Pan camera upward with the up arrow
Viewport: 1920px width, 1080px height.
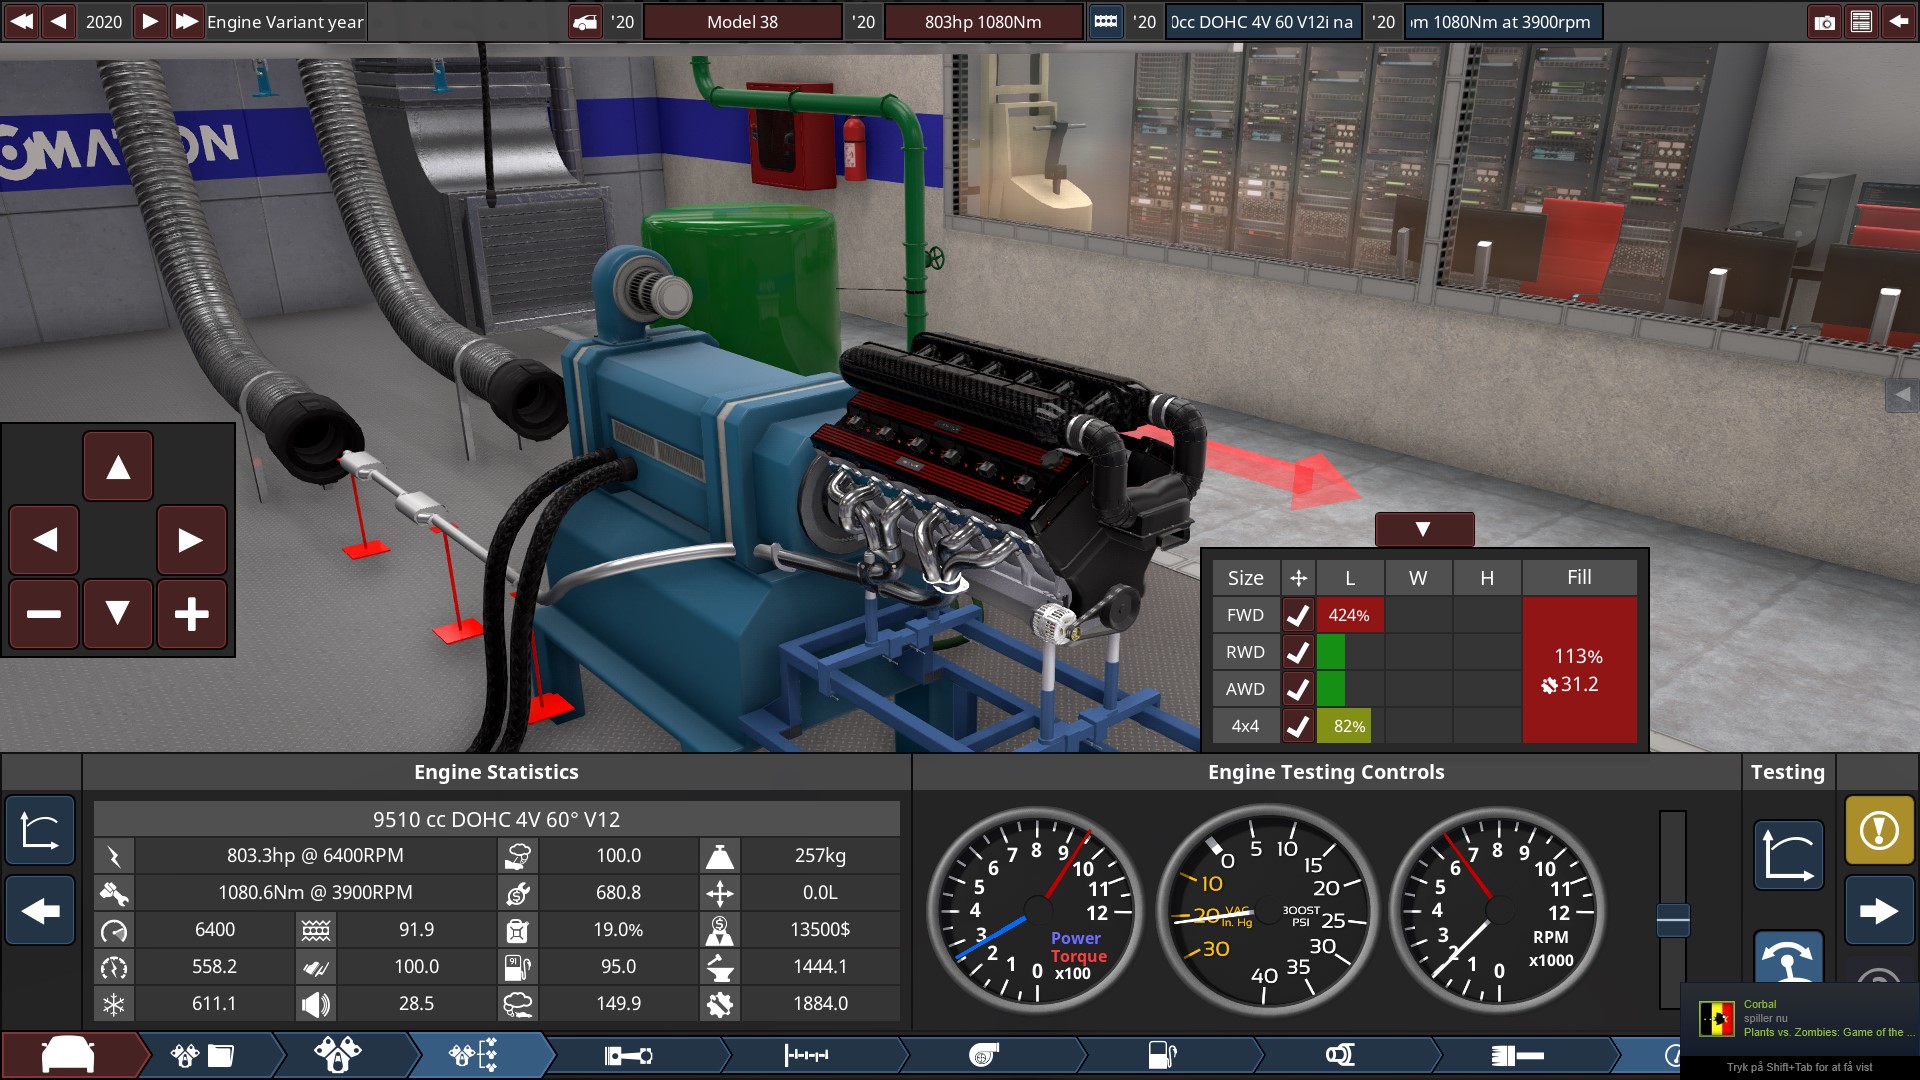tap(117, 465)
